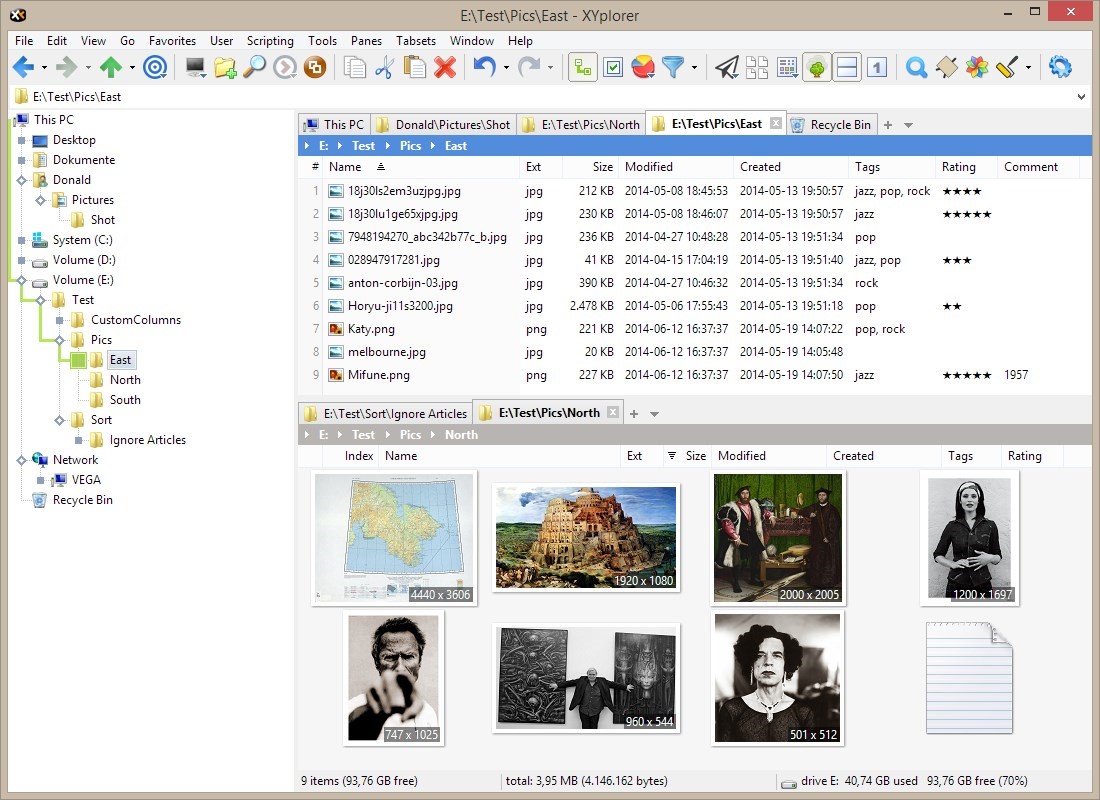Click the Drives computer monitor icon
This screenshot has width=1100, height=800.
[196, 67]
